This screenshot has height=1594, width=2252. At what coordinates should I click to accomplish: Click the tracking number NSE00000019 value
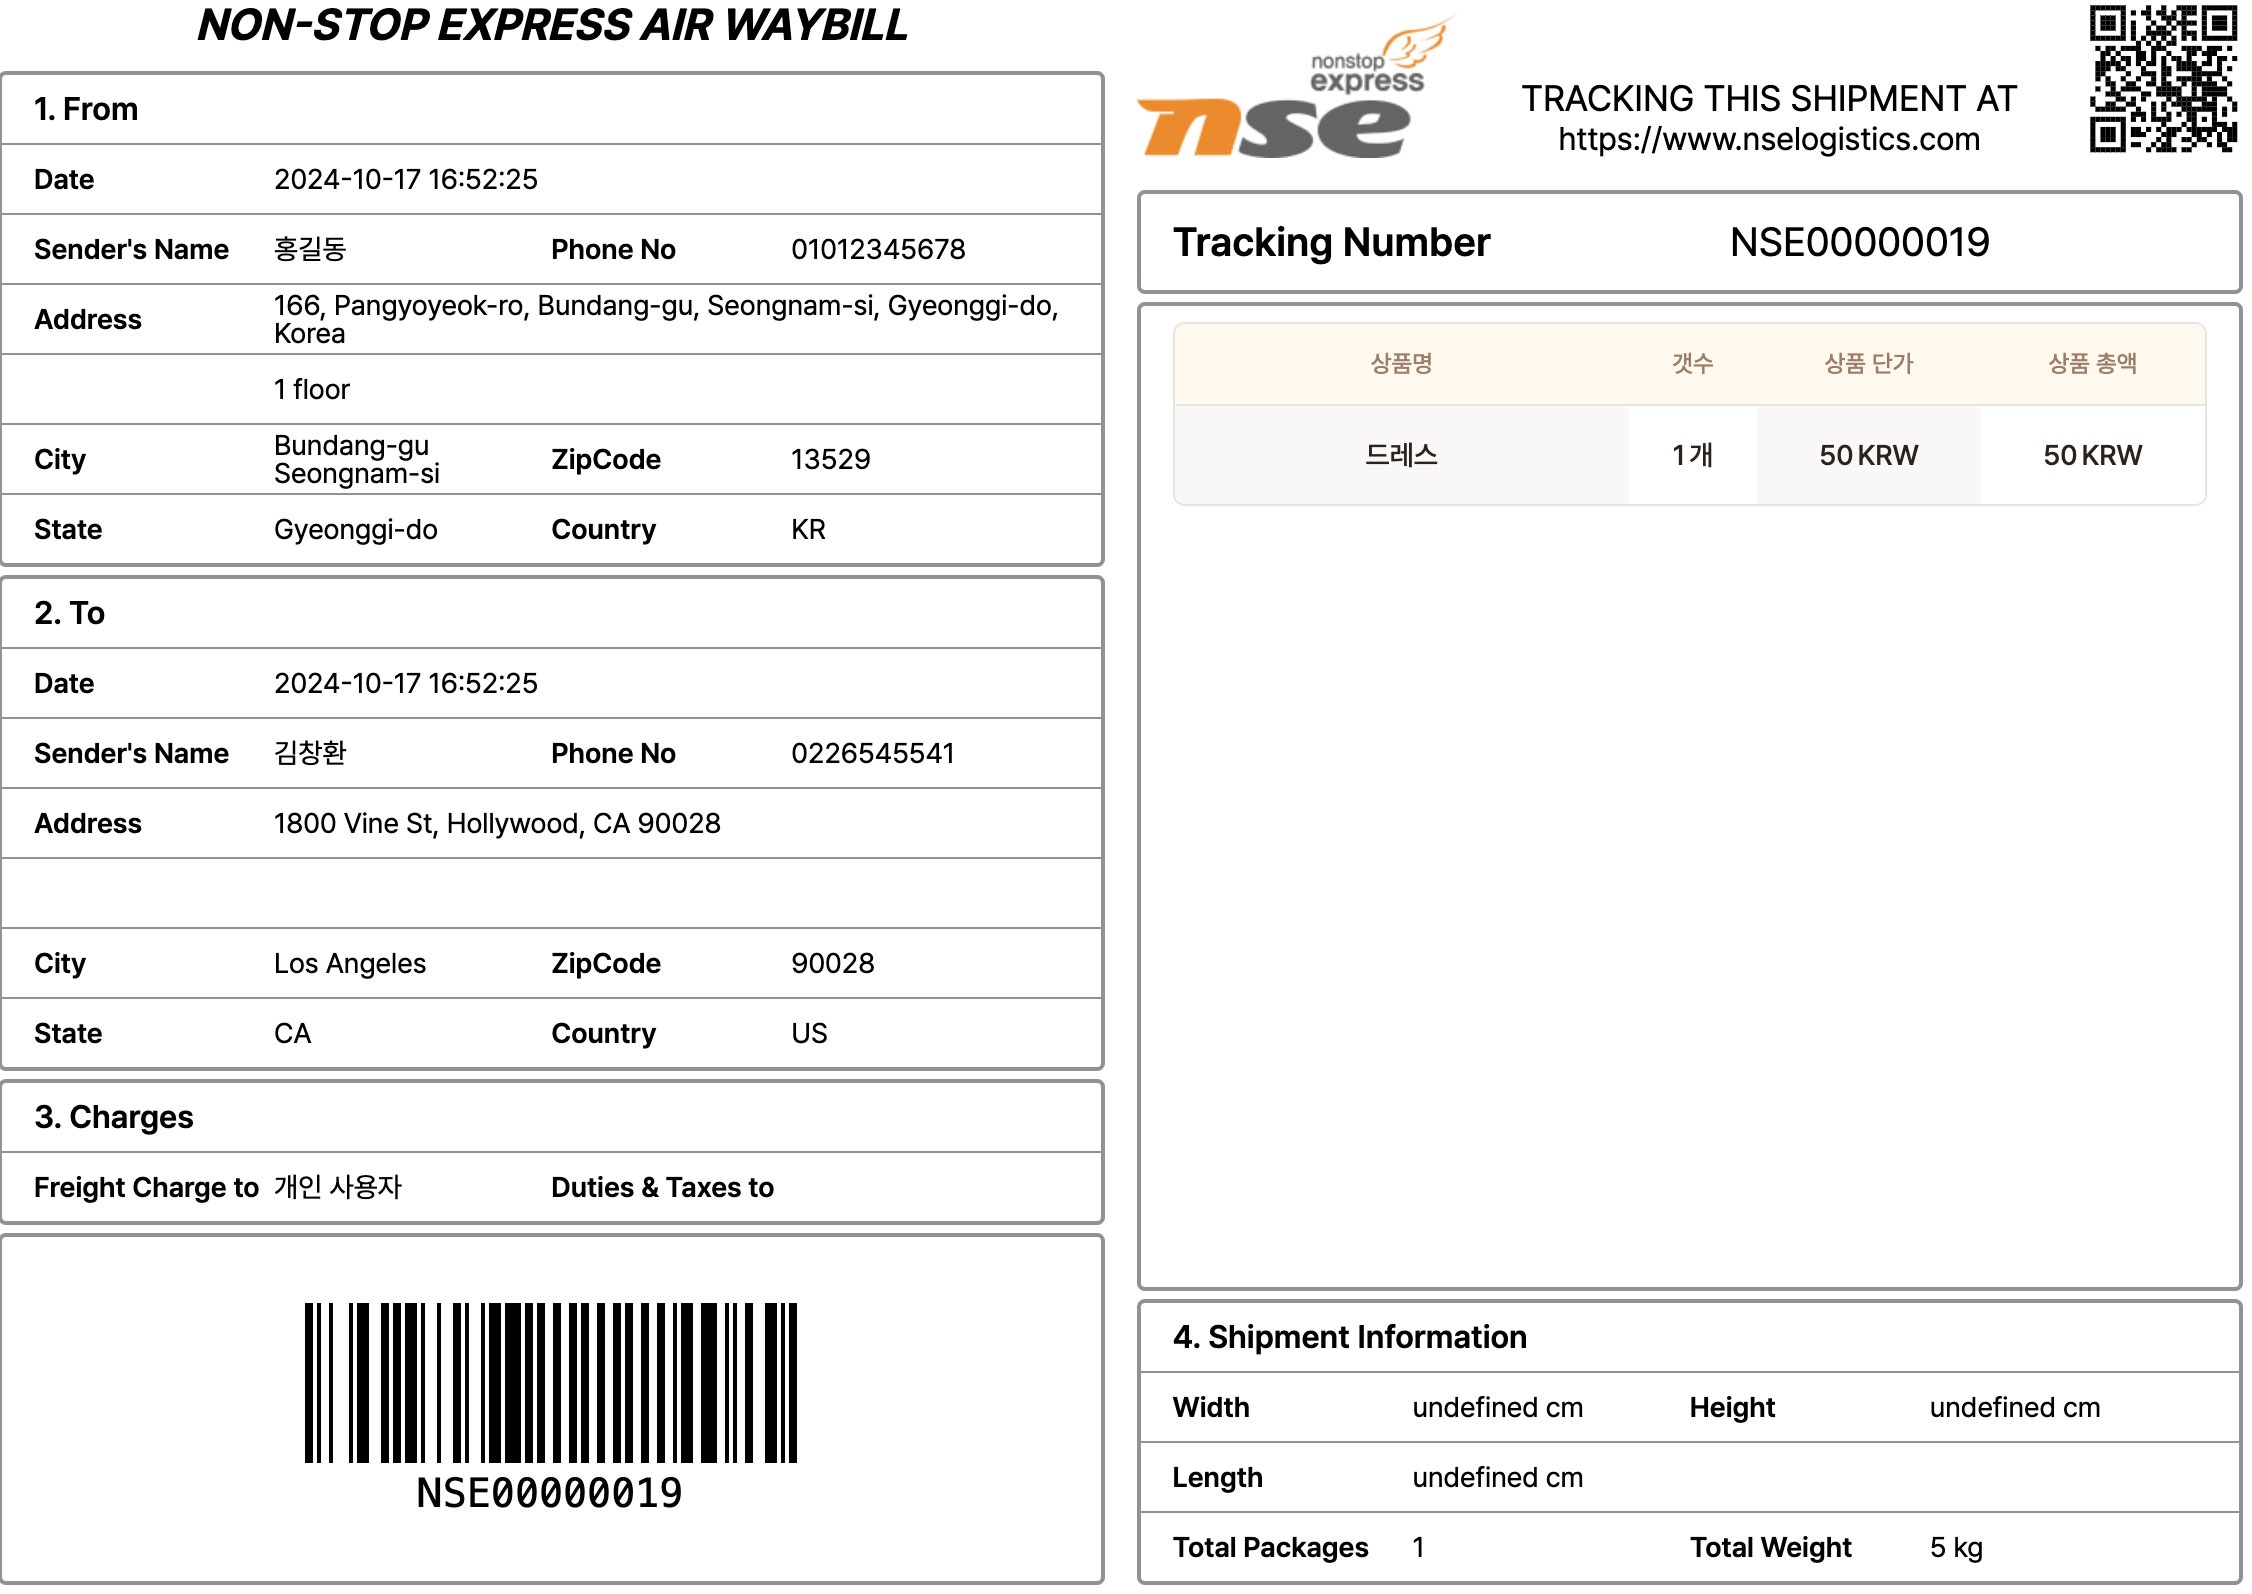tap(1858, 242)
